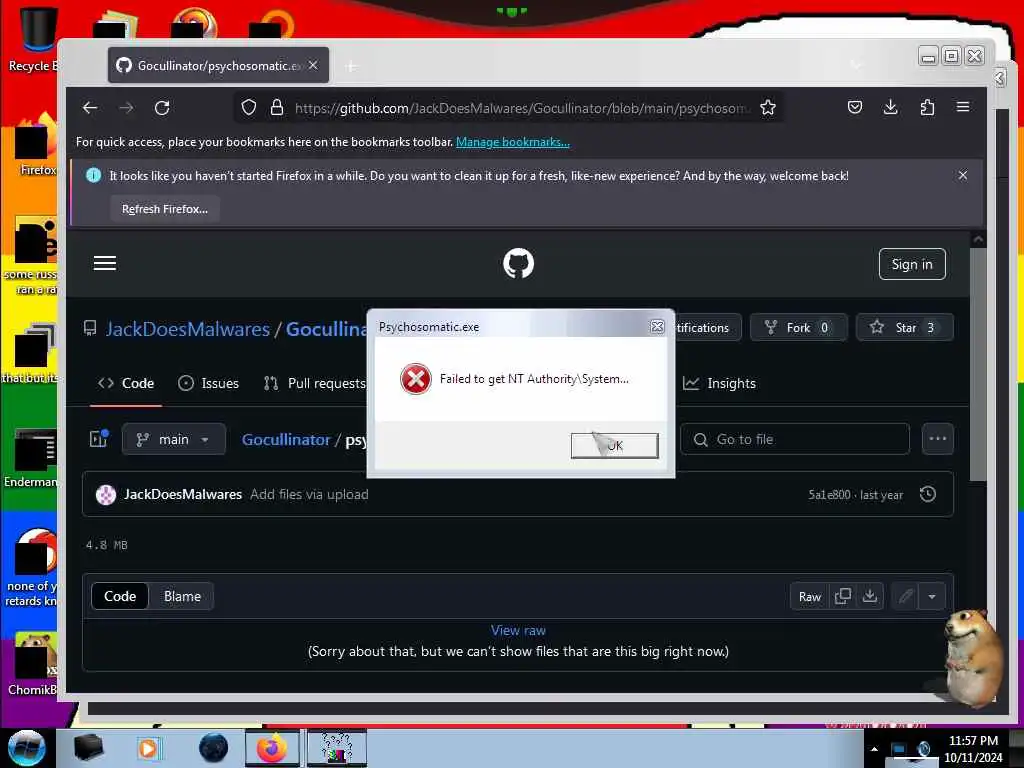
Task: Click the padlock site info icon
Action: [277, 108]
